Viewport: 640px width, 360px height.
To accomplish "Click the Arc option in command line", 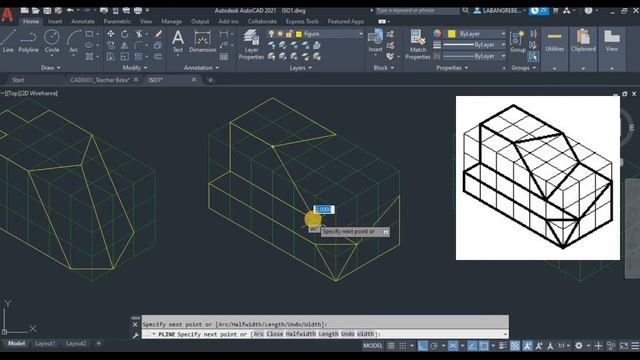I will [x=259, y=334].
